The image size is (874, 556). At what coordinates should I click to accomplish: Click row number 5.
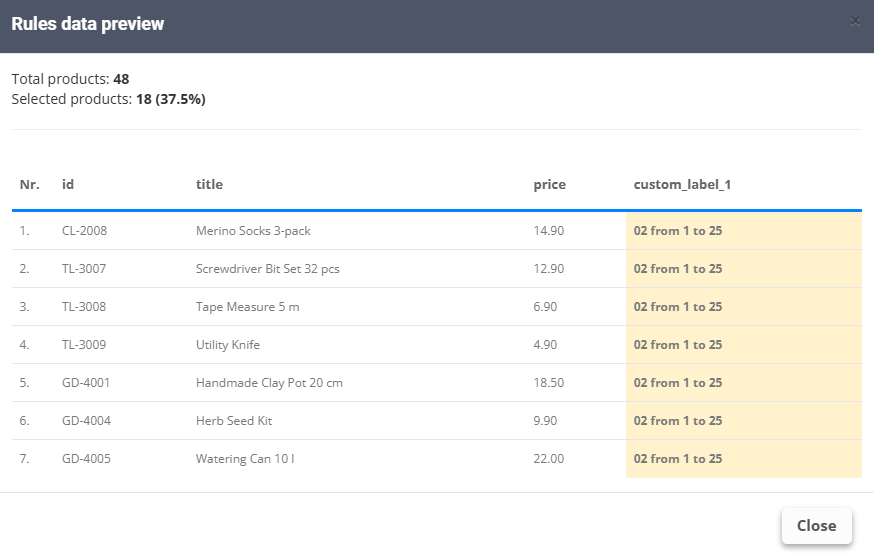click(x=25, y=383)
